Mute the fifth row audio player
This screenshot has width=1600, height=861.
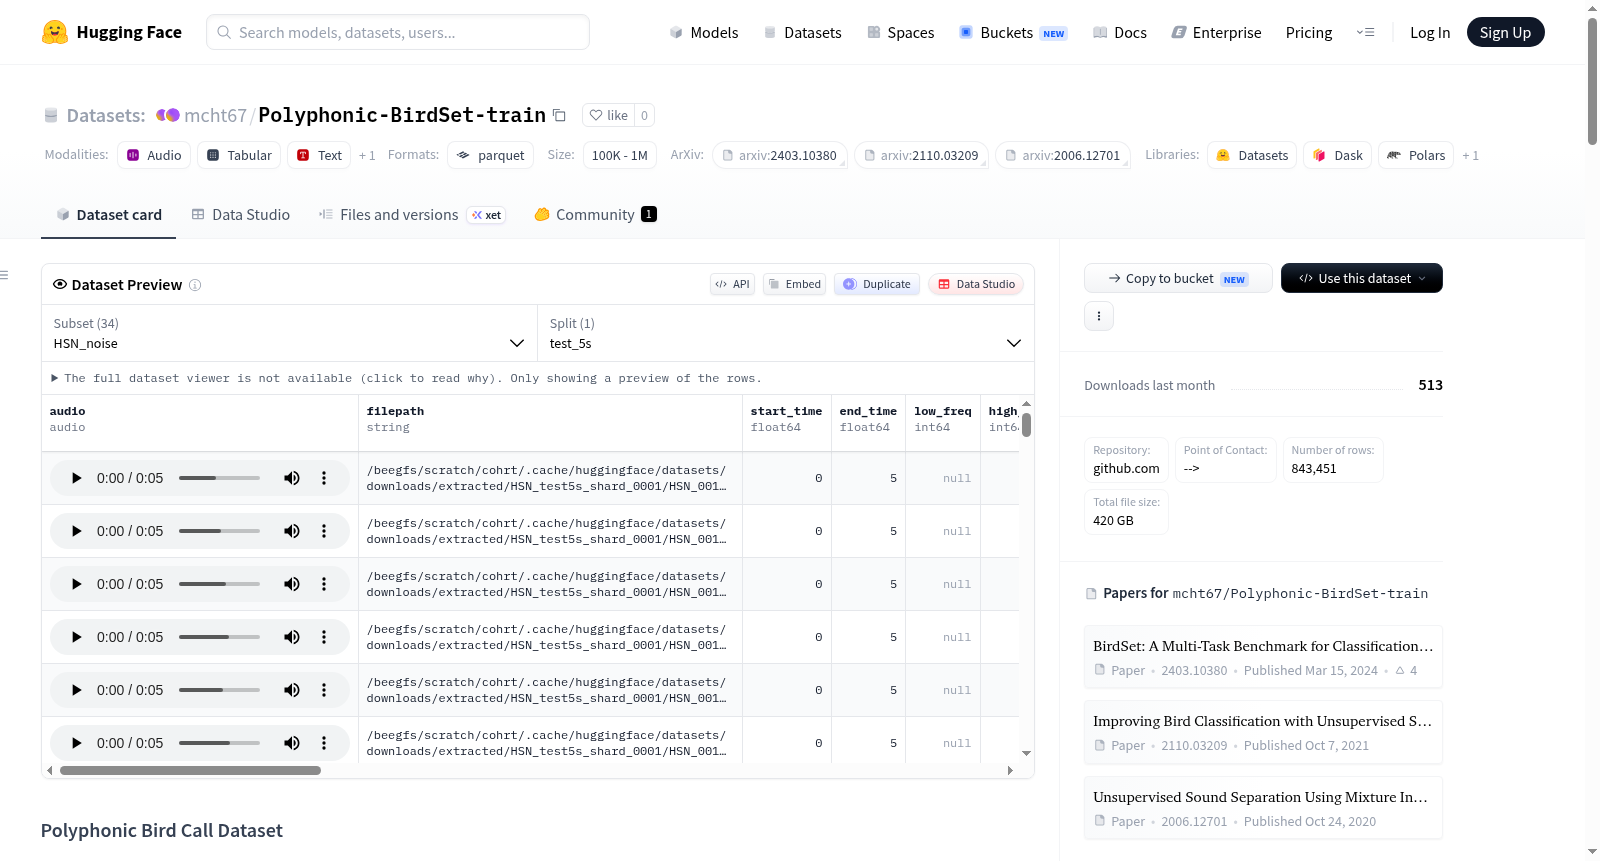(292, 690)
